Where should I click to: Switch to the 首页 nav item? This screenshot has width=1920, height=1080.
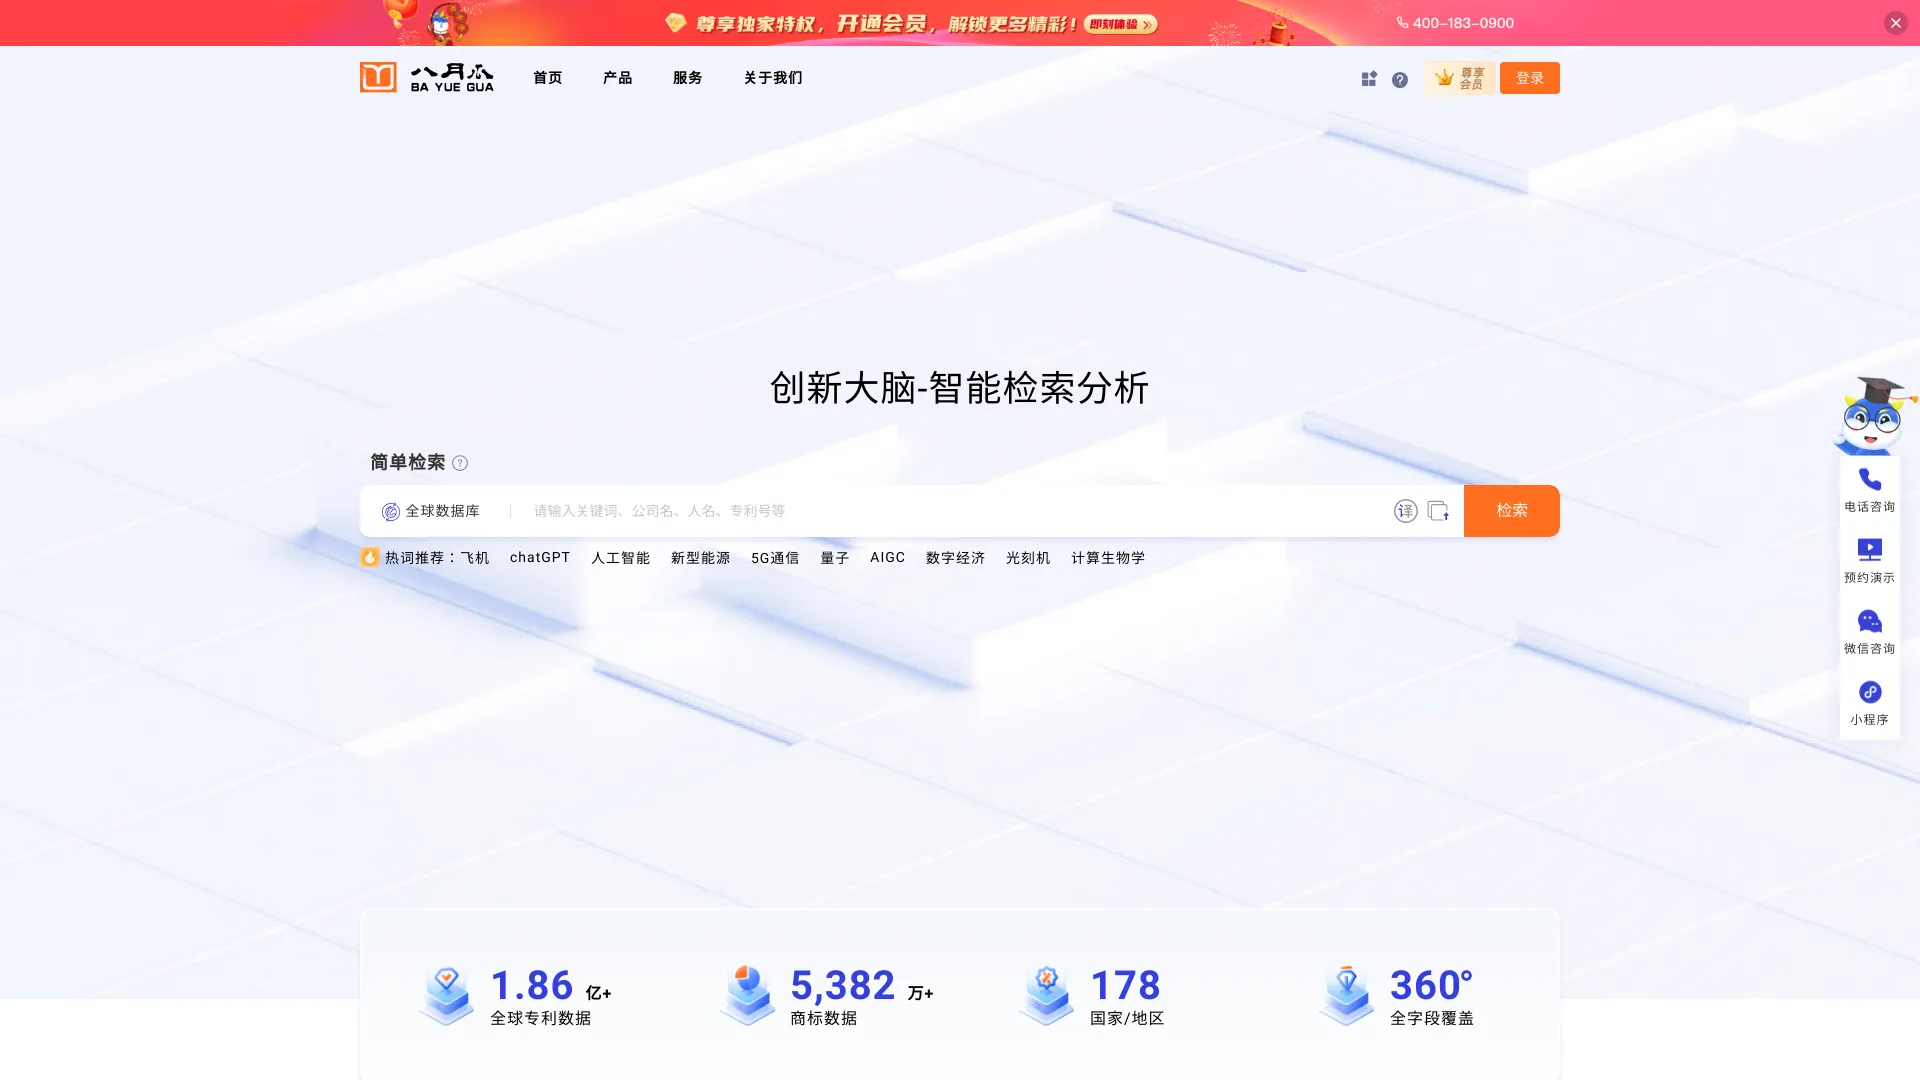[547, 77]
